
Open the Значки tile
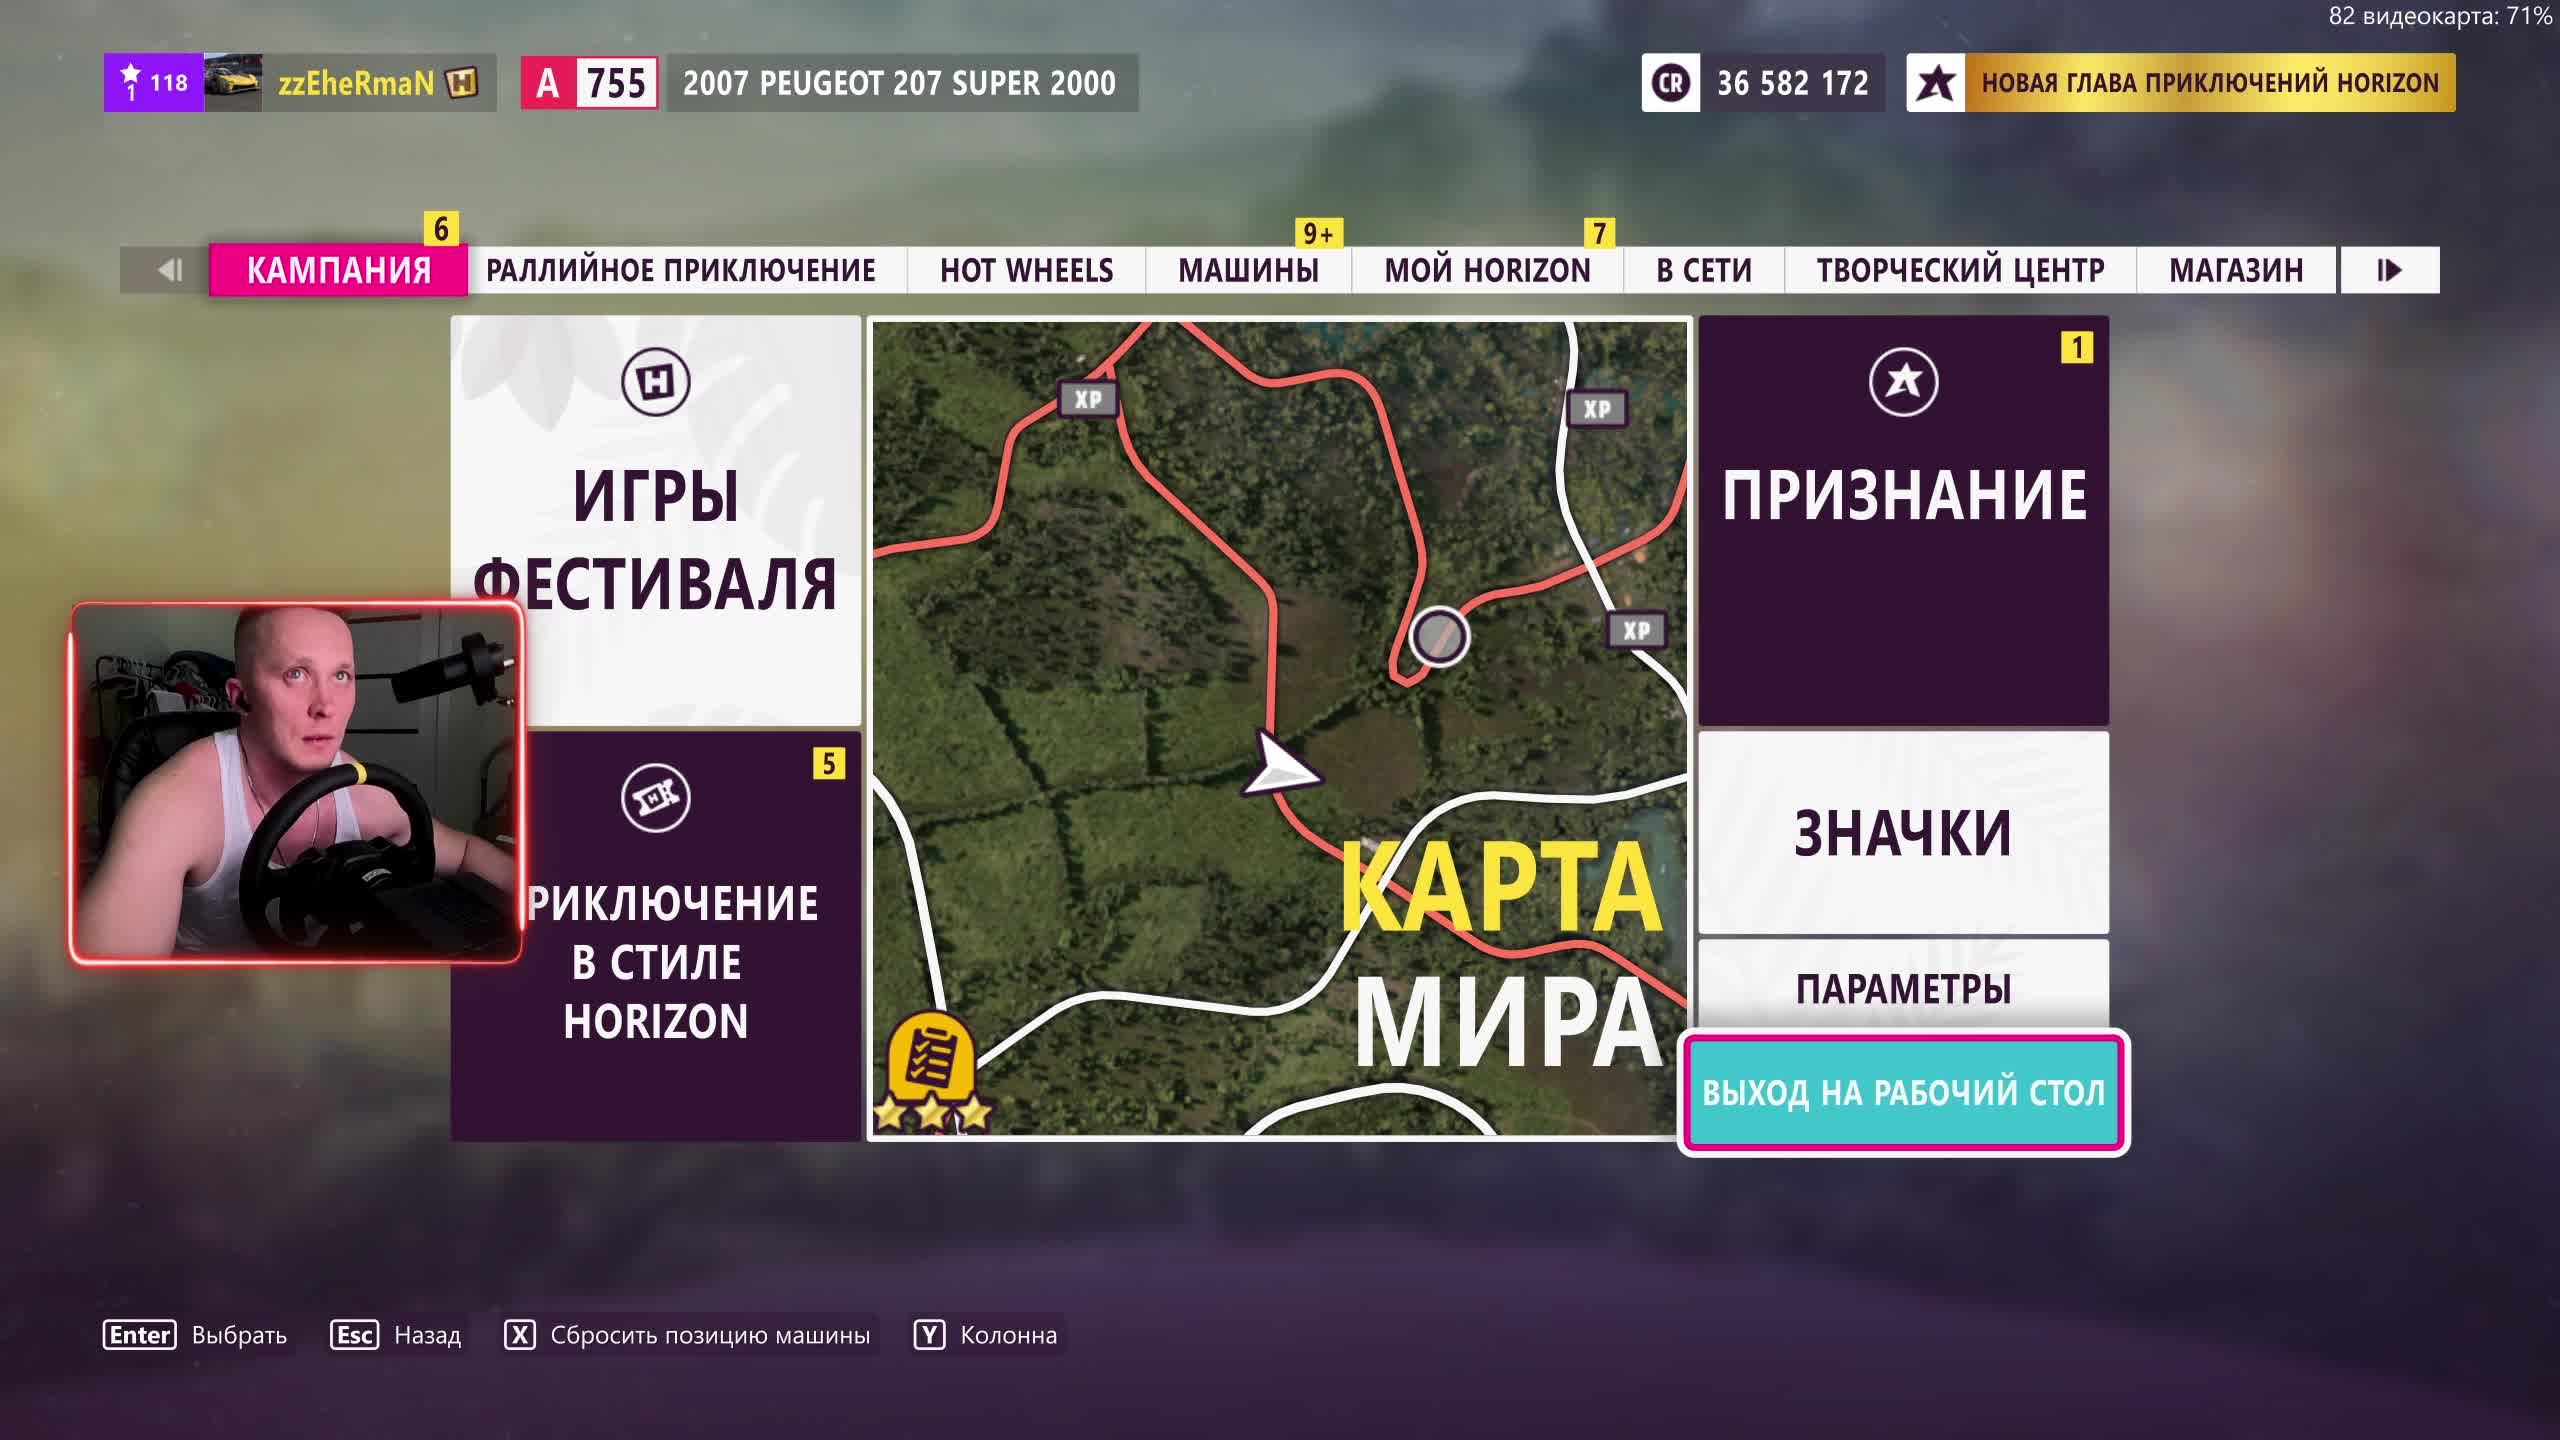coord(1903,833)
